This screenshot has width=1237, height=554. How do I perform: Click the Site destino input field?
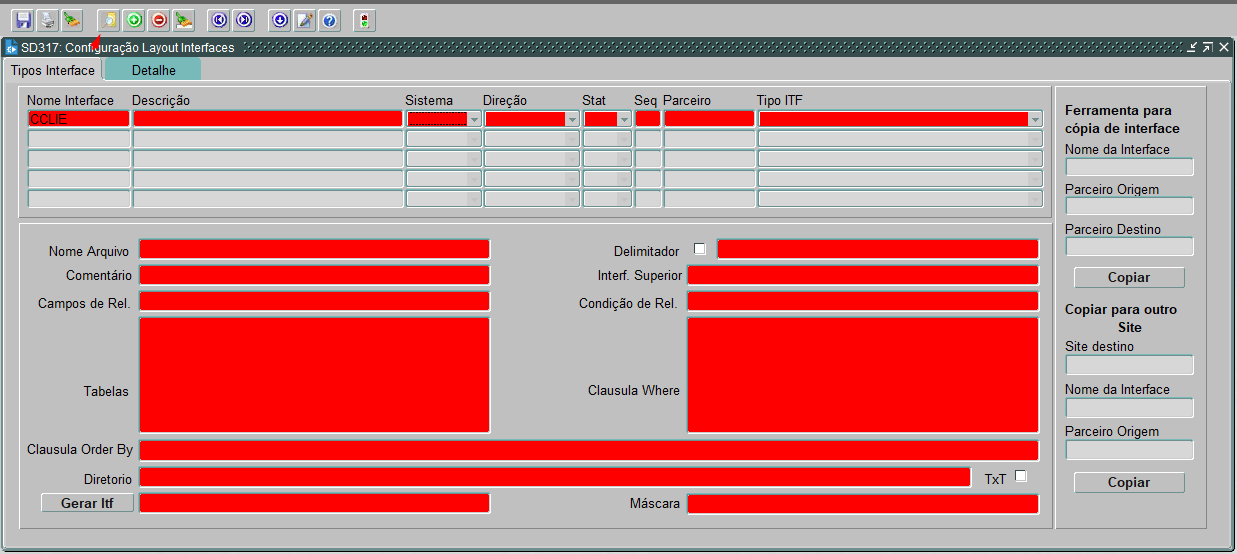click(x=1129, y=365)
